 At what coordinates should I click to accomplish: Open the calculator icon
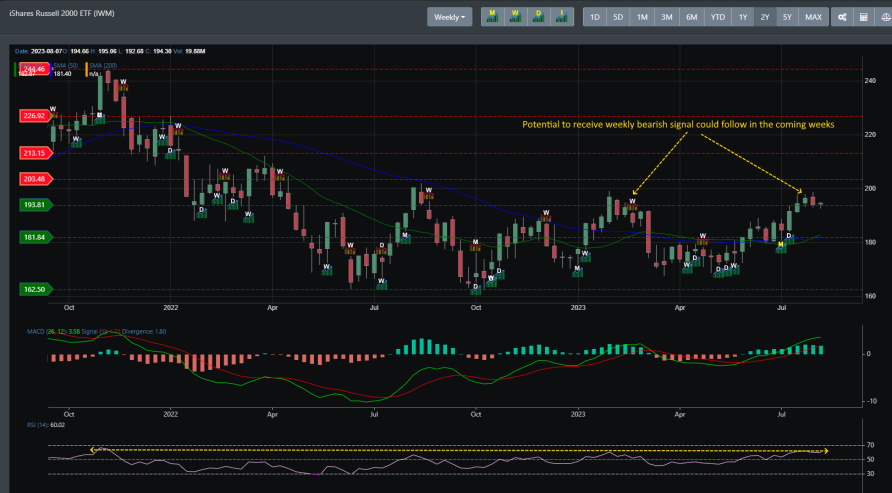(x=864, y=17)
